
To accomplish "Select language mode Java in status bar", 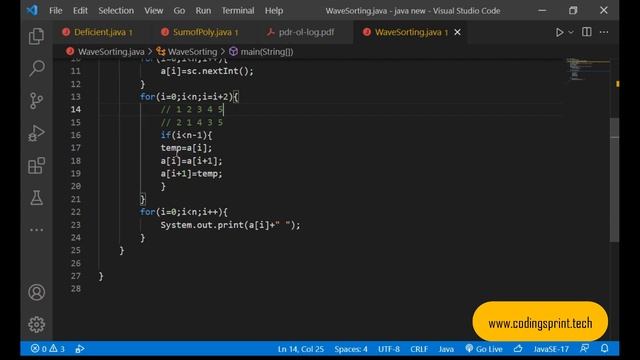I will point(446,349).
